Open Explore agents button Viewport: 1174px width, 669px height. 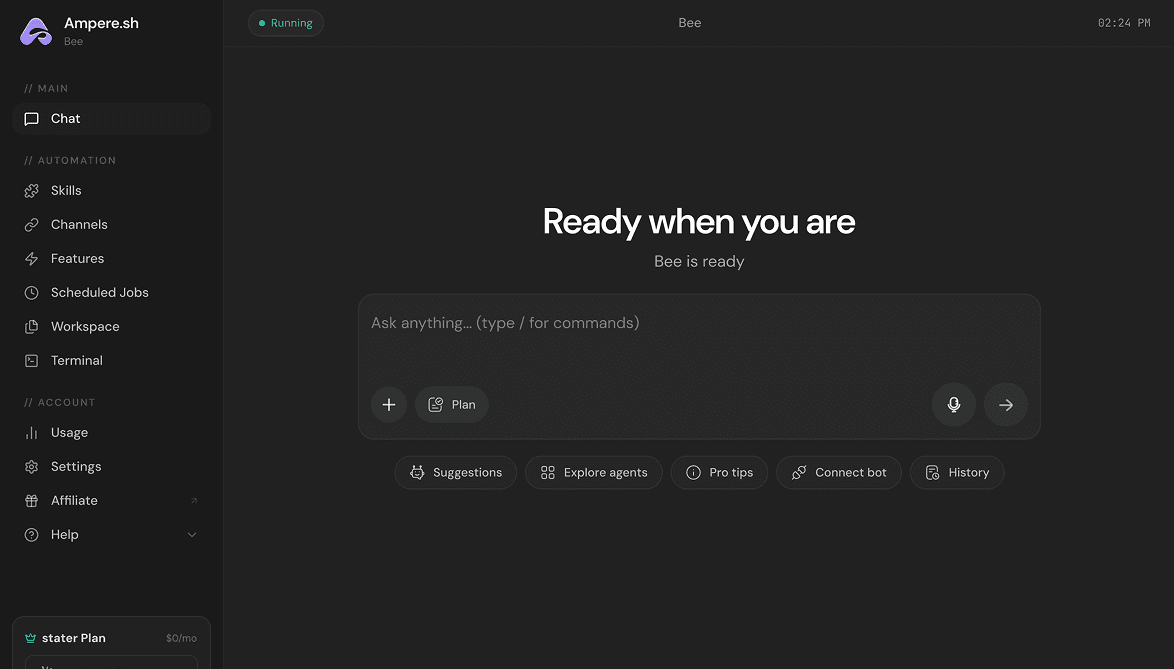[x=594, y=473]
